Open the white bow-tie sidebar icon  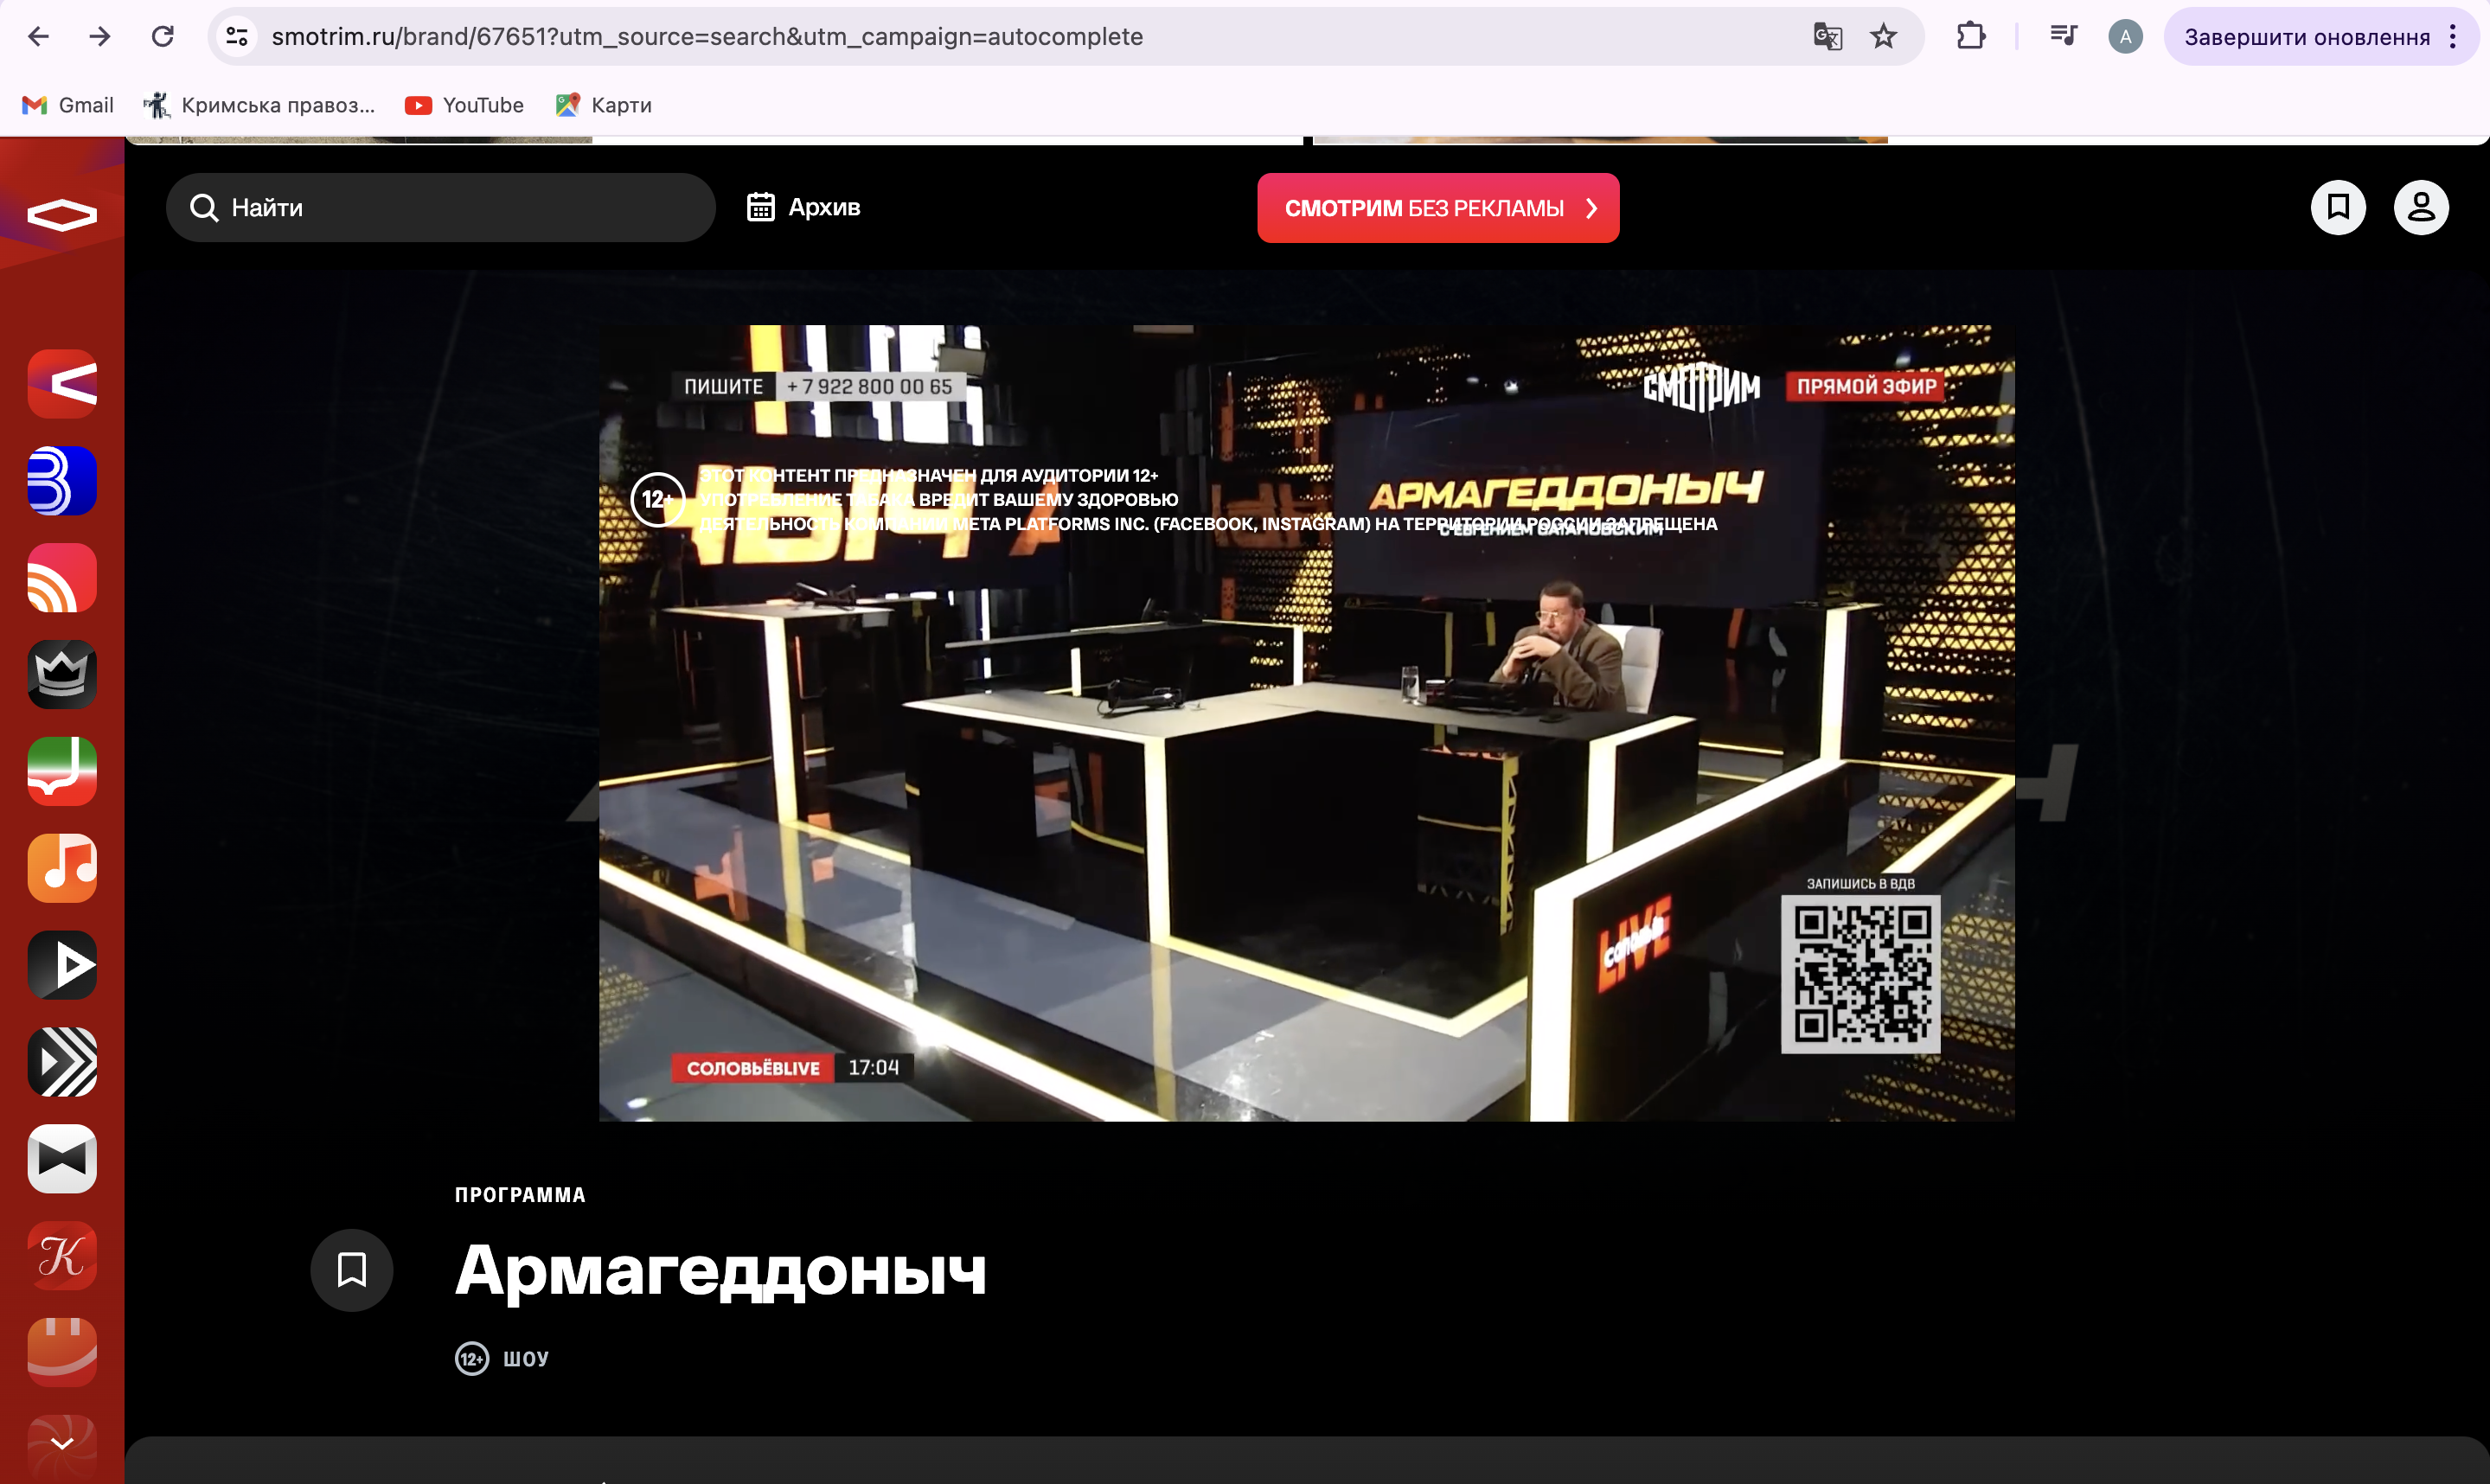point(62,1159)
